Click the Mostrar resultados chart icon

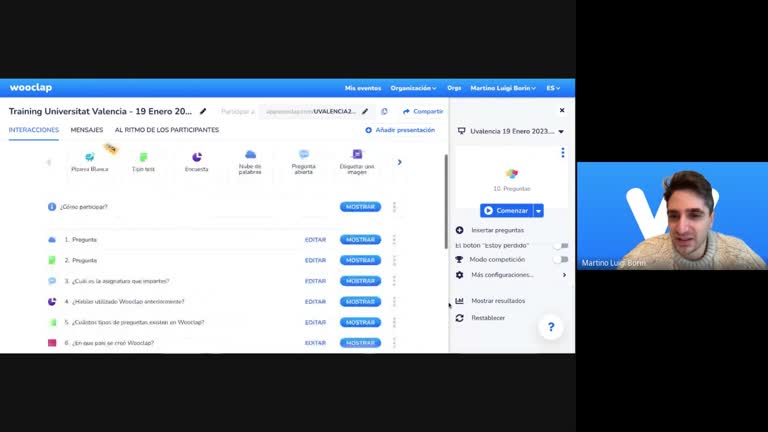pyautogui.click(x=459, y=301)
